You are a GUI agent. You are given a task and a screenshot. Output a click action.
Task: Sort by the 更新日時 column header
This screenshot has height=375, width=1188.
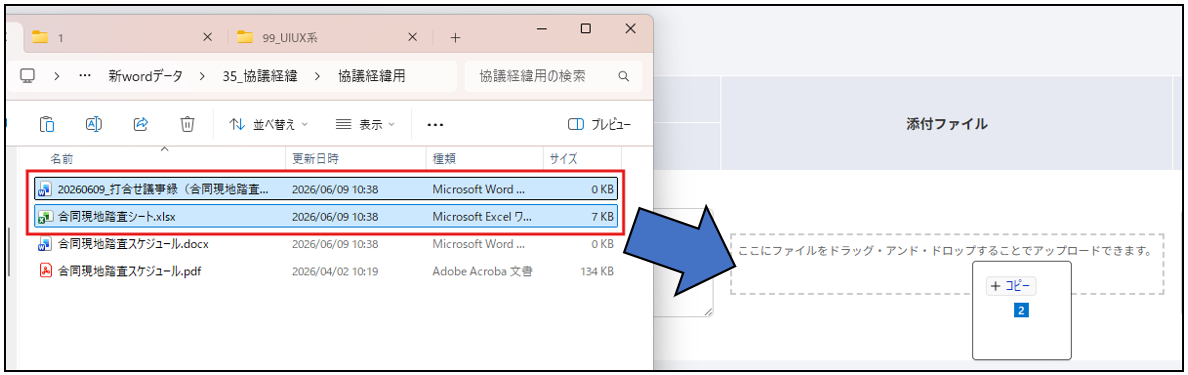click(315, 159)
